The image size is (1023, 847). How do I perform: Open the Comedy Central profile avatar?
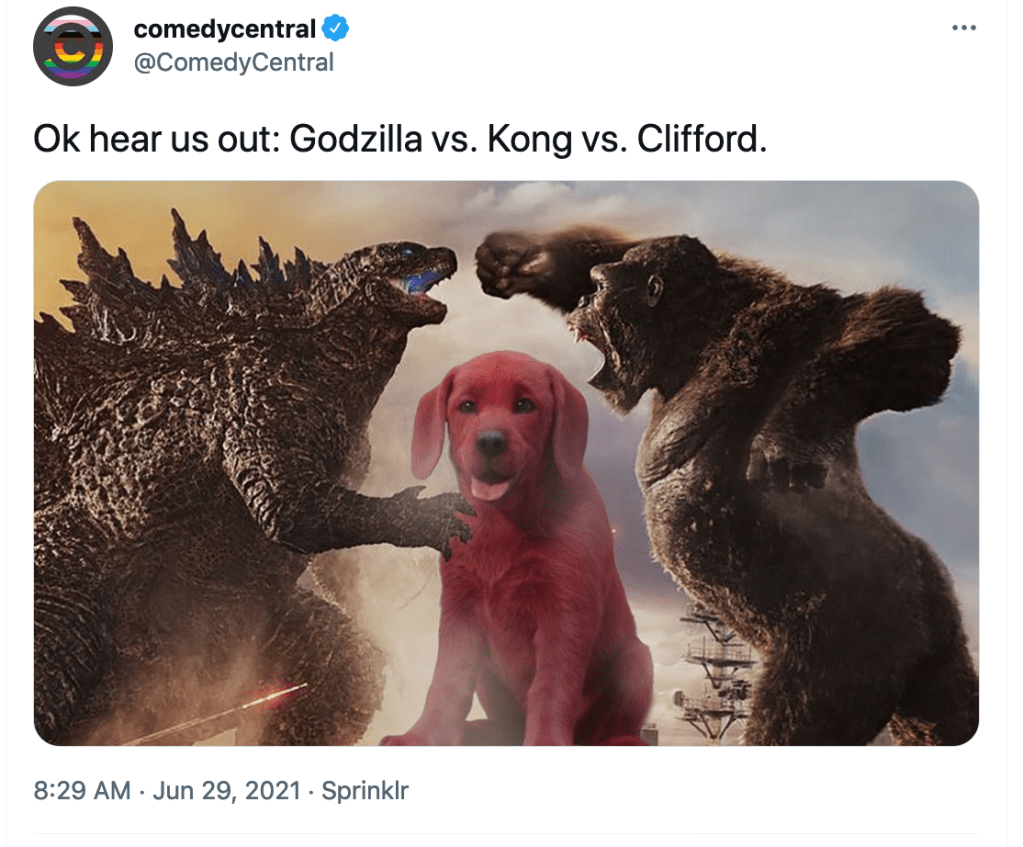[x=73, y=46]
